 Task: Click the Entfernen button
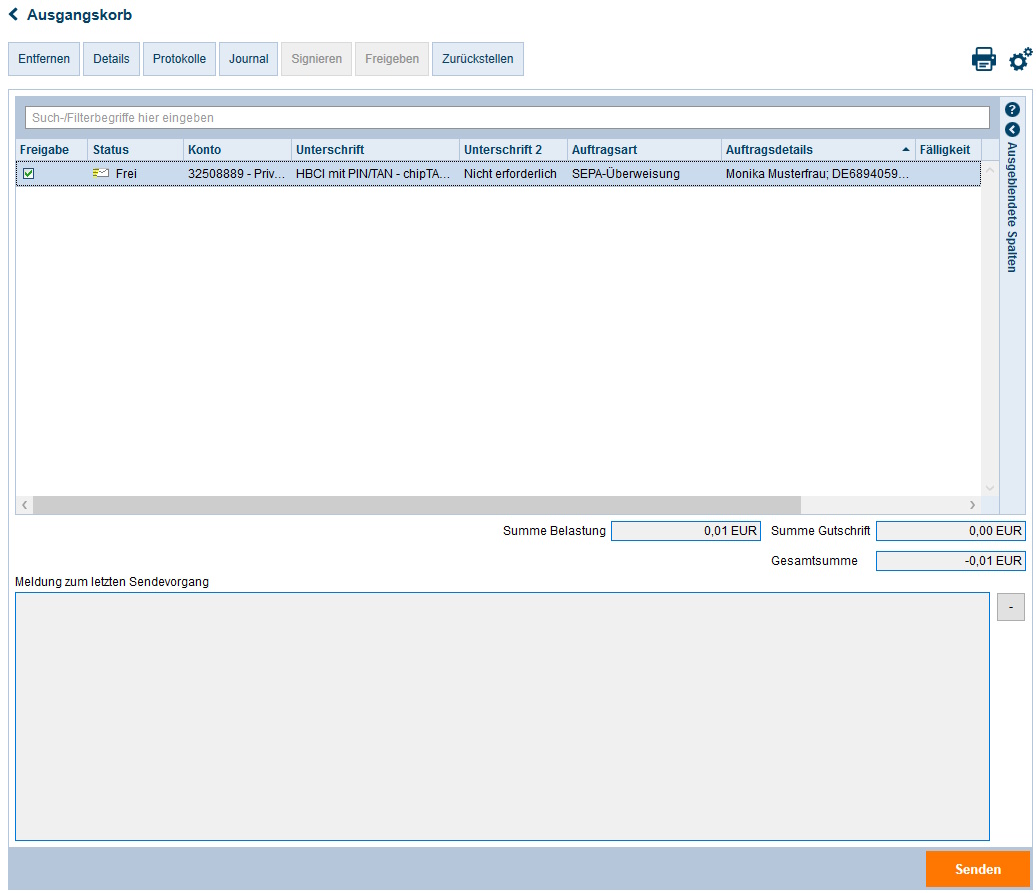click(44, 59)
